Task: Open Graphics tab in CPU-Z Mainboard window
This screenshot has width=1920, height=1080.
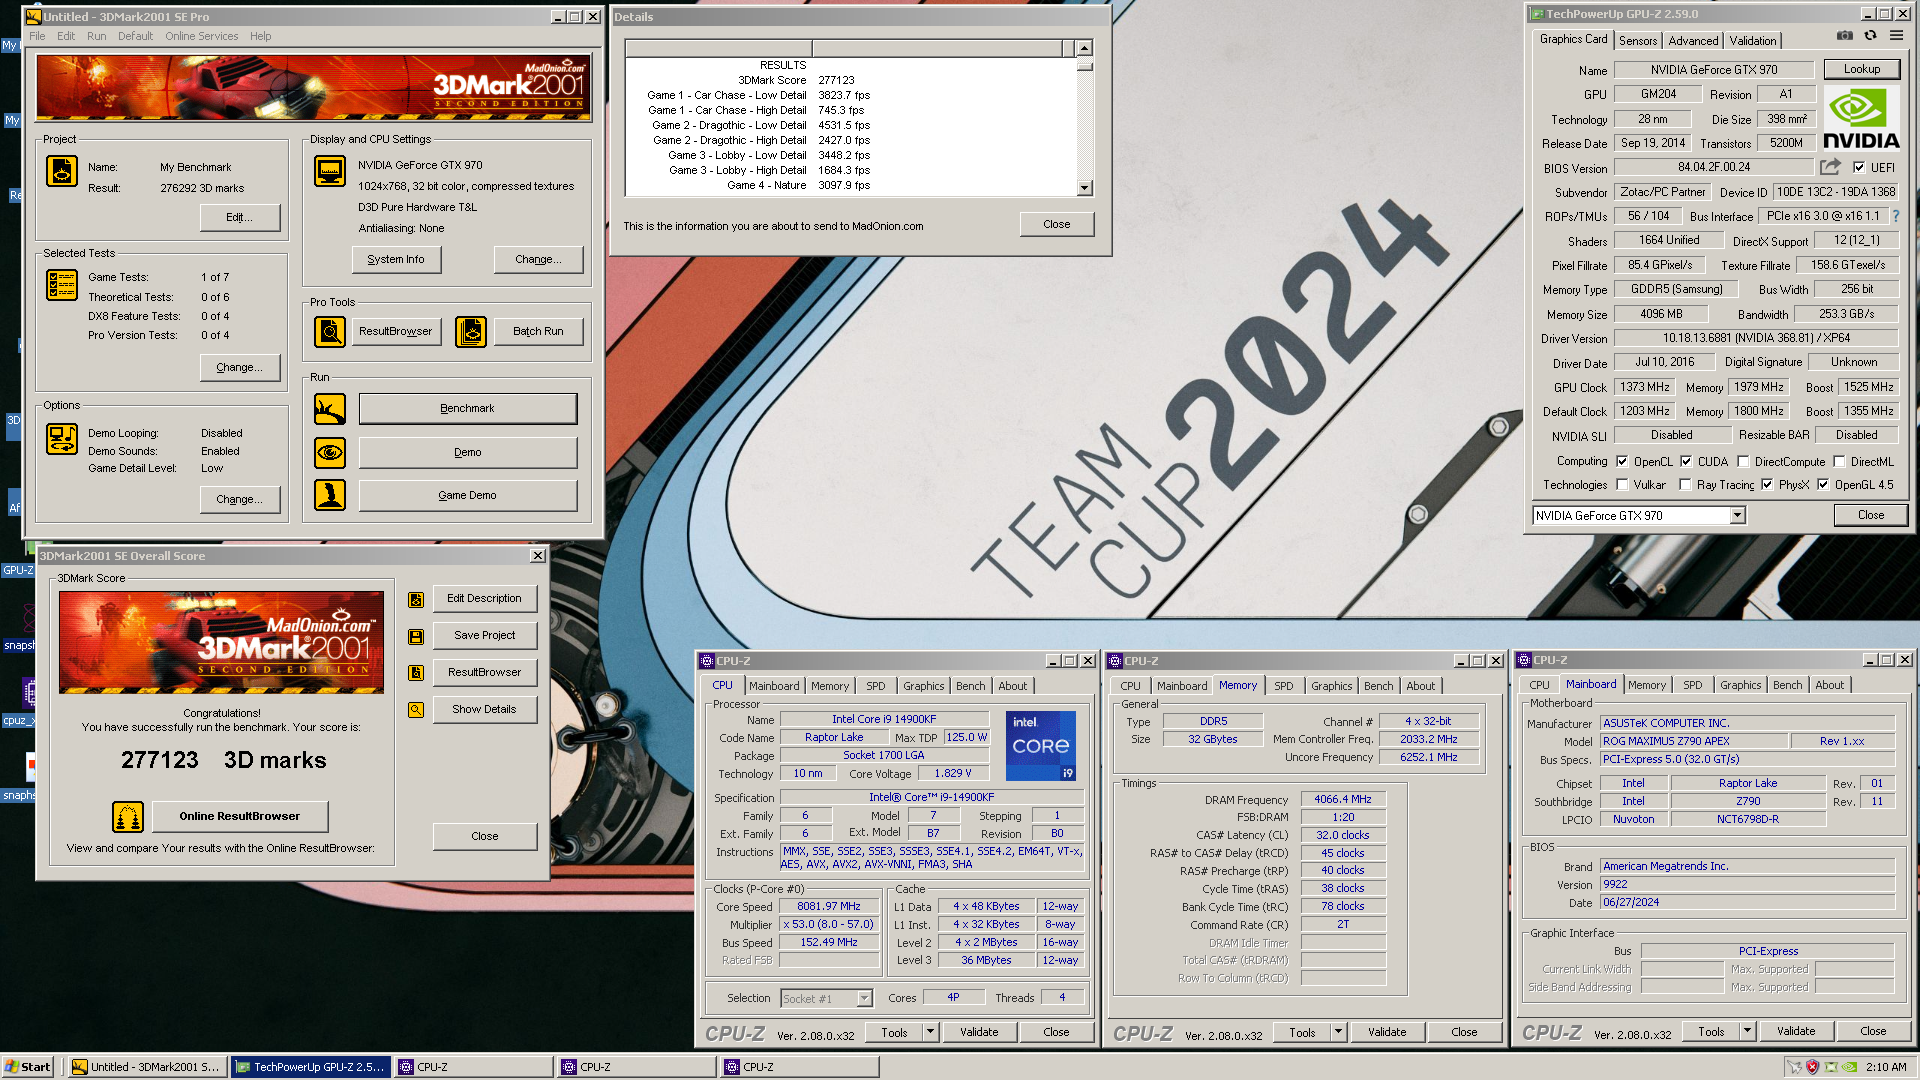Action: 1740,685
